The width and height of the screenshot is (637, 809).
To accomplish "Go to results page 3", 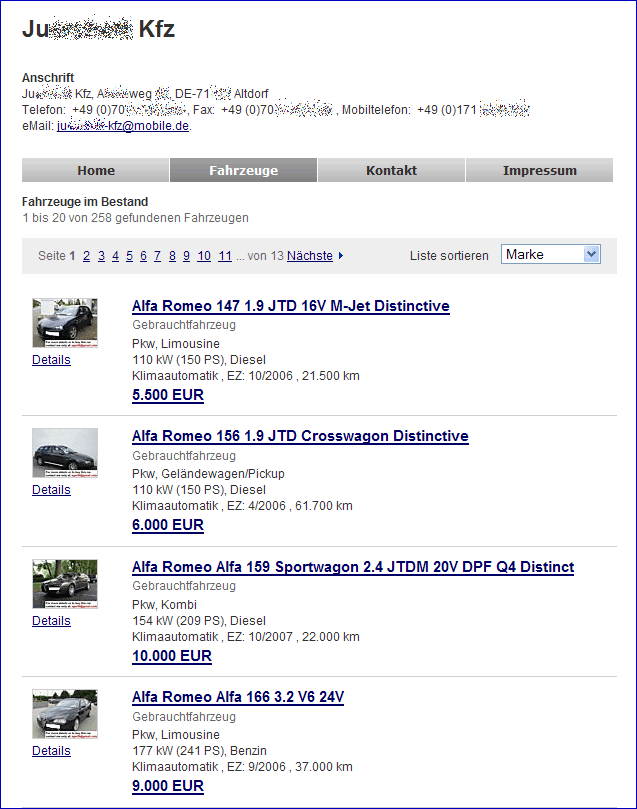I will click(x=101, y=256).
